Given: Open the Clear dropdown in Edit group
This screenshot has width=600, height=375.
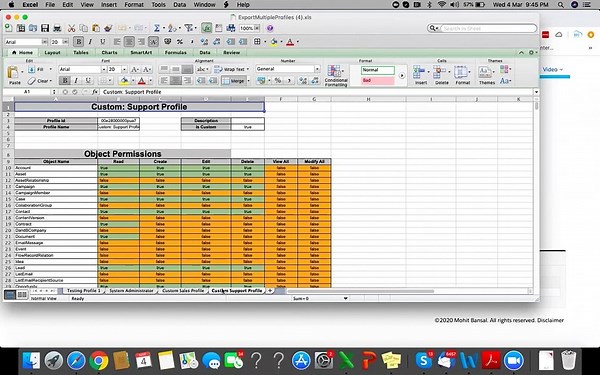Looking at the screenshot, I should [51, 81].
